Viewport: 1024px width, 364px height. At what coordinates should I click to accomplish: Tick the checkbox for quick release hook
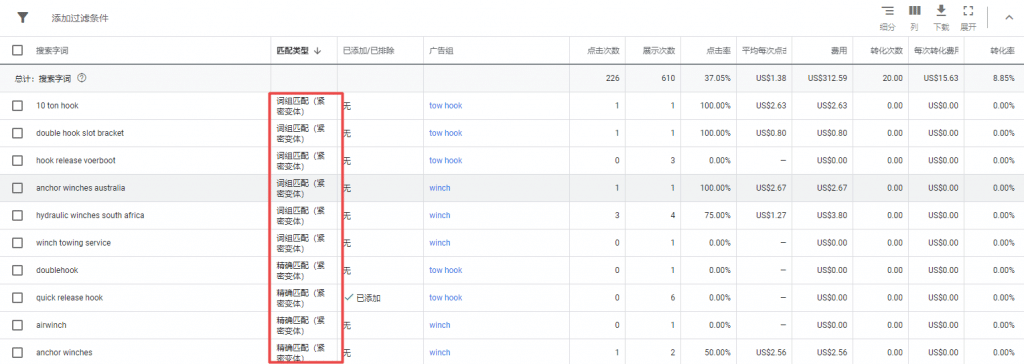point(18,297)
